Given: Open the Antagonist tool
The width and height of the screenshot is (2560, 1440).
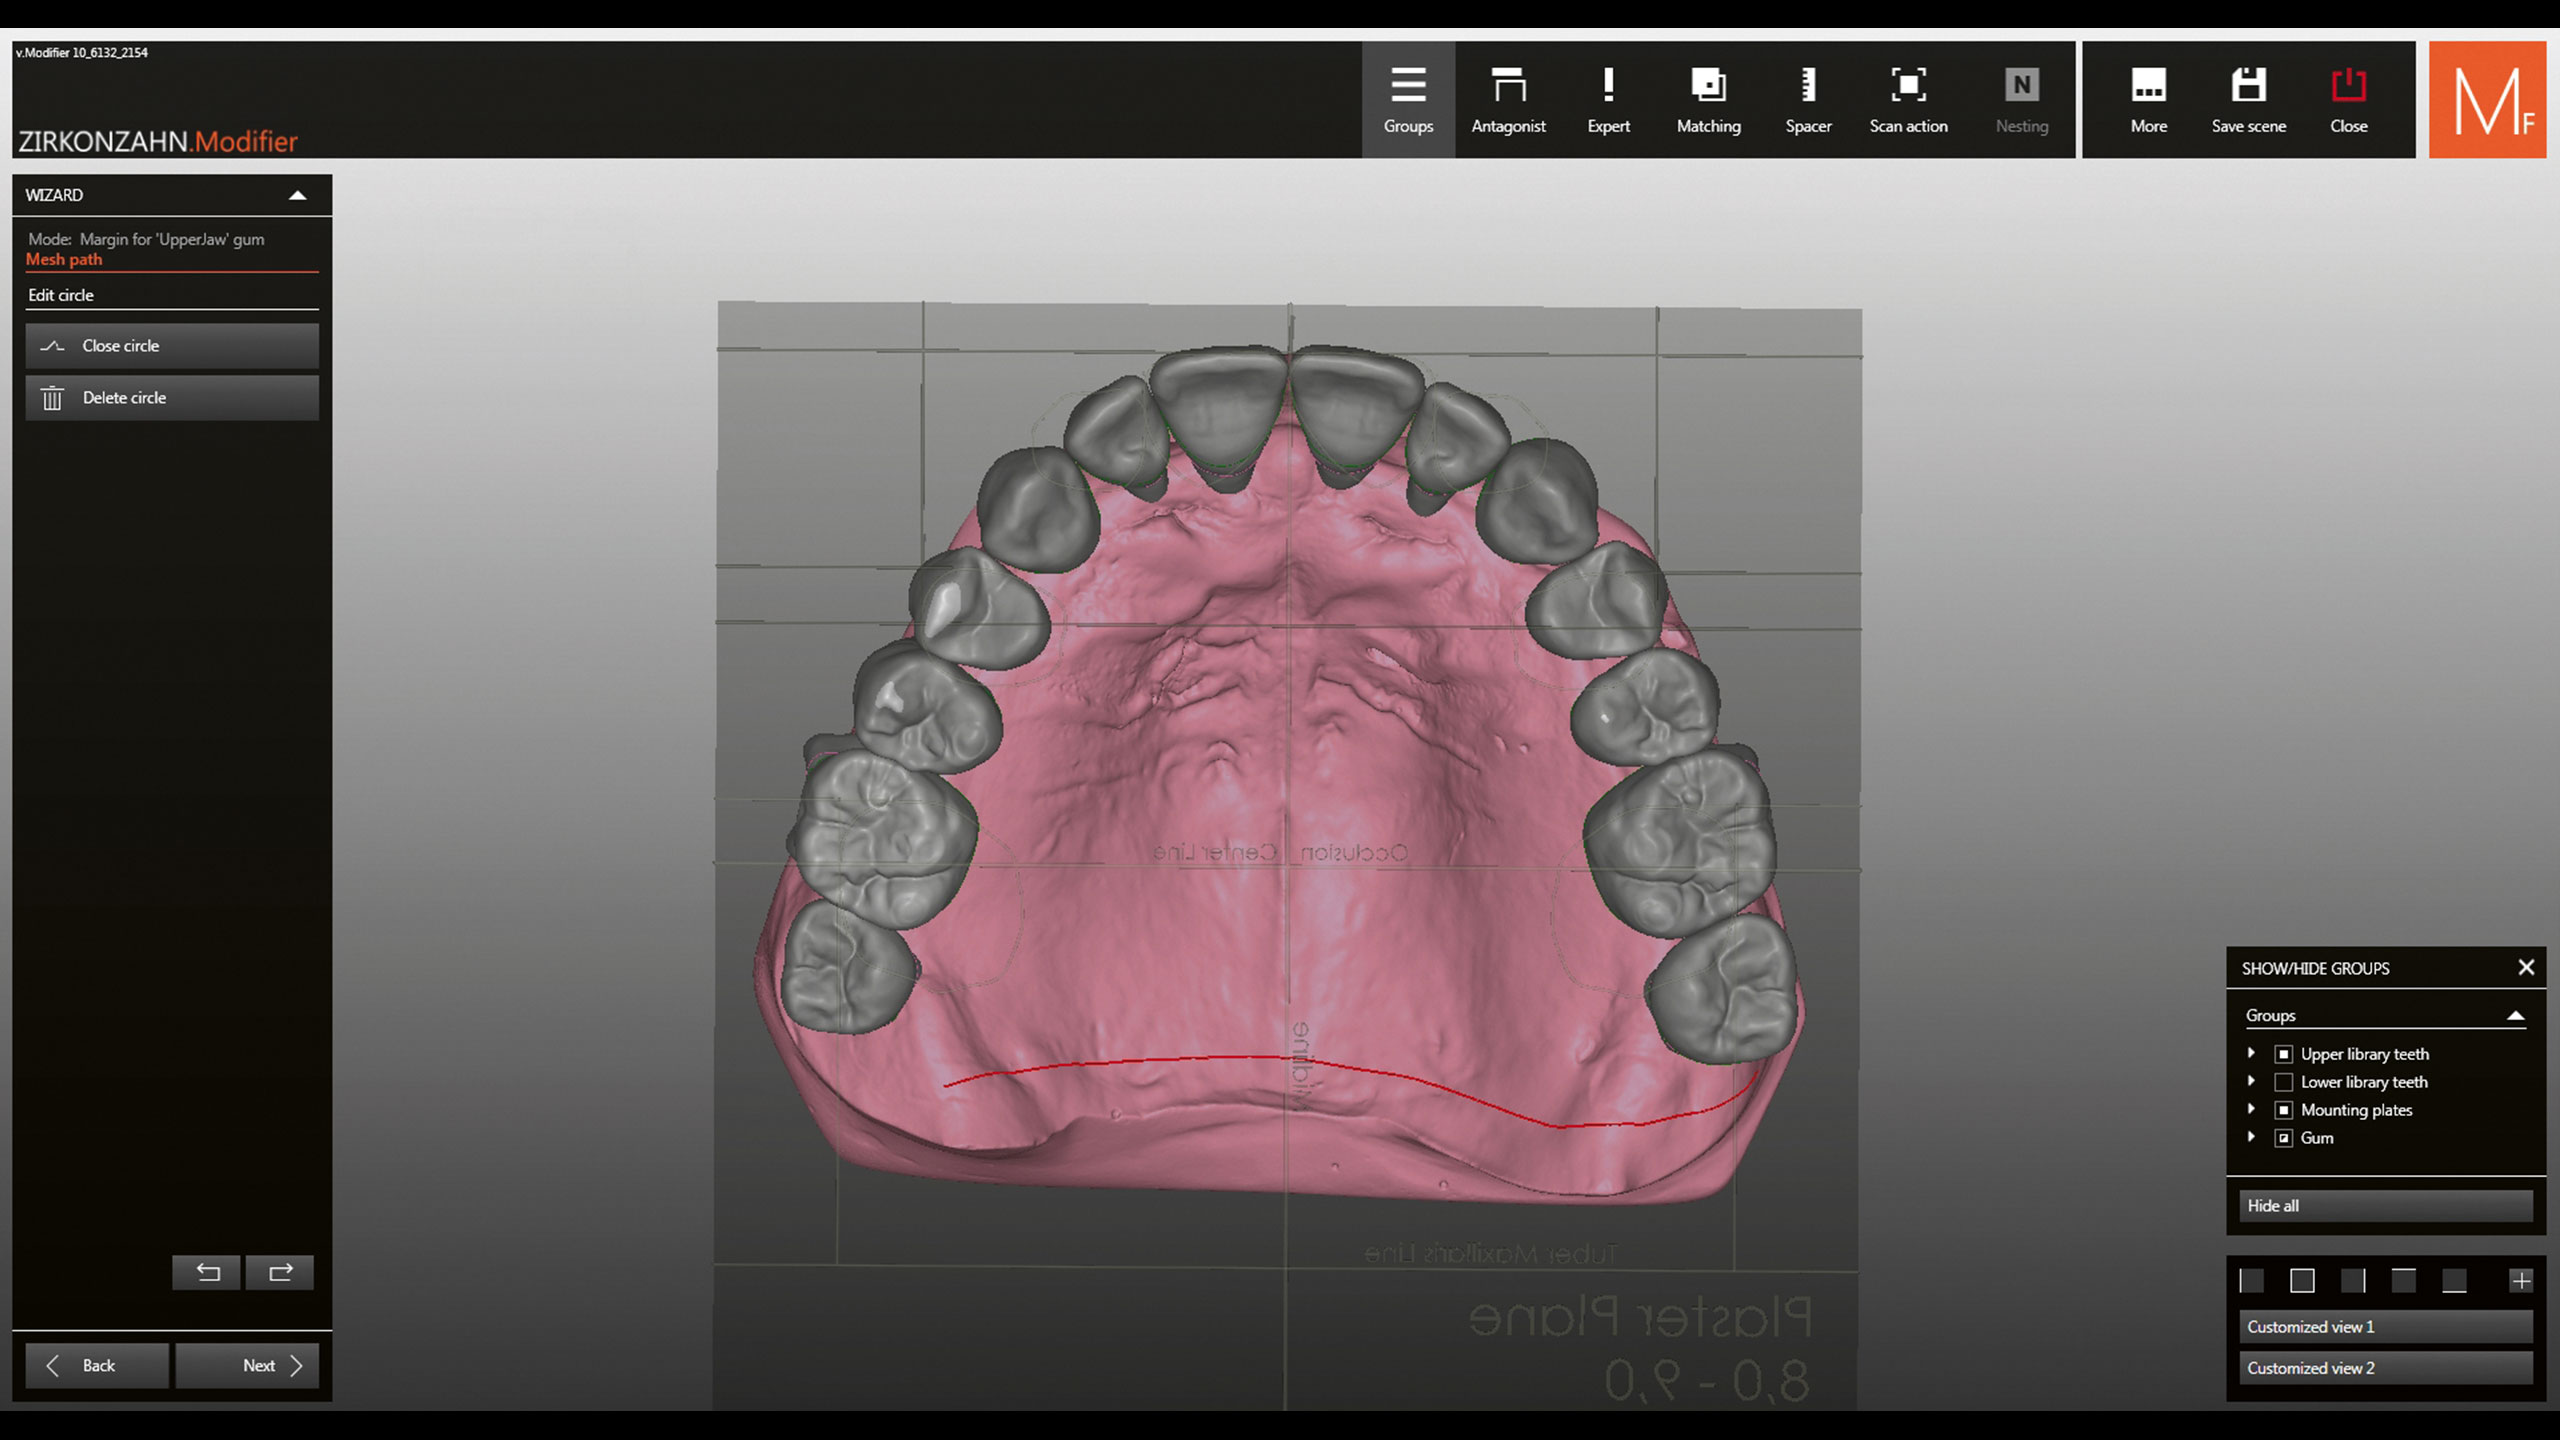Looking at the screenshot, I should tap(1508, 100).
